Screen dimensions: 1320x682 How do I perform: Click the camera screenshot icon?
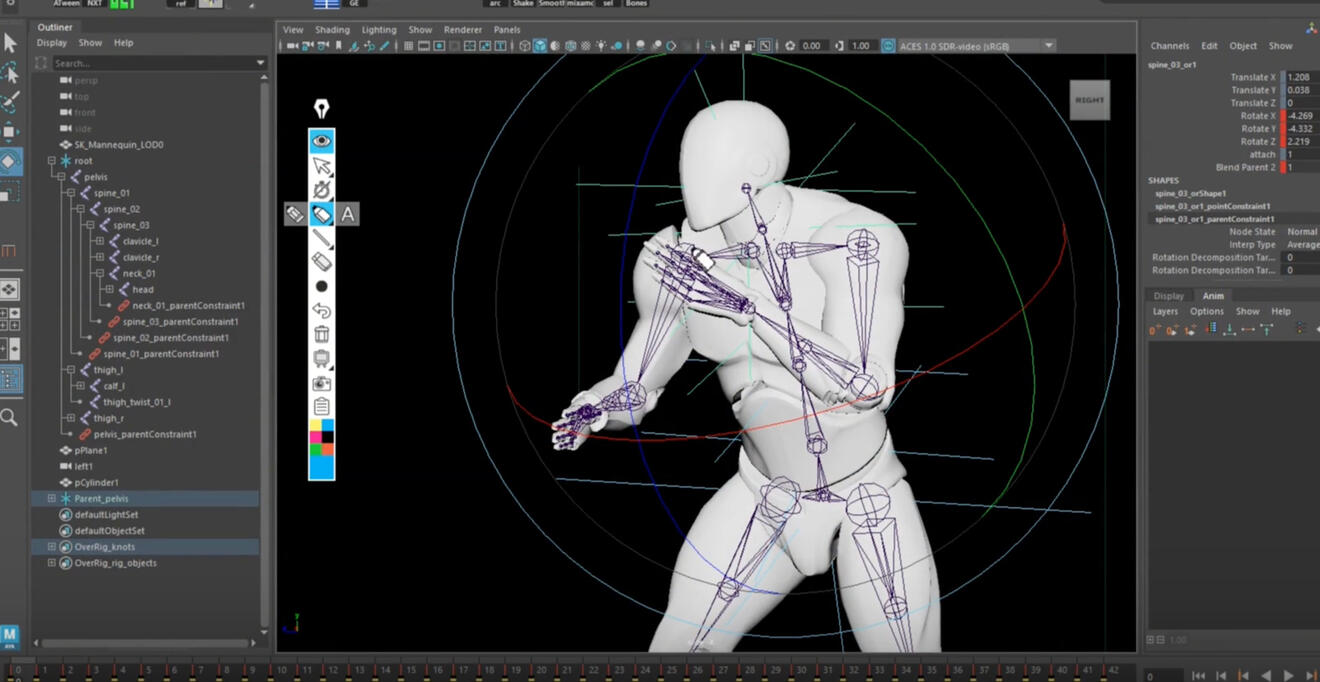tap(321, 382)
